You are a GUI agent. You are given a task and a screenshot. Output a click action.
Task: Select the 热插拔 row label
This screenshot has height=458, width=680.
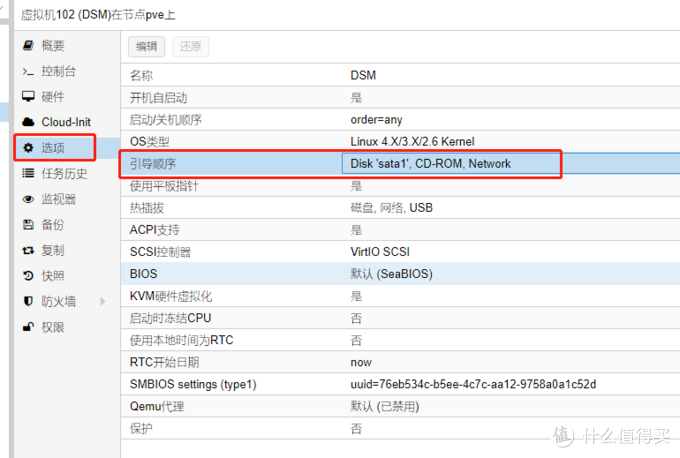click(147, 208)
